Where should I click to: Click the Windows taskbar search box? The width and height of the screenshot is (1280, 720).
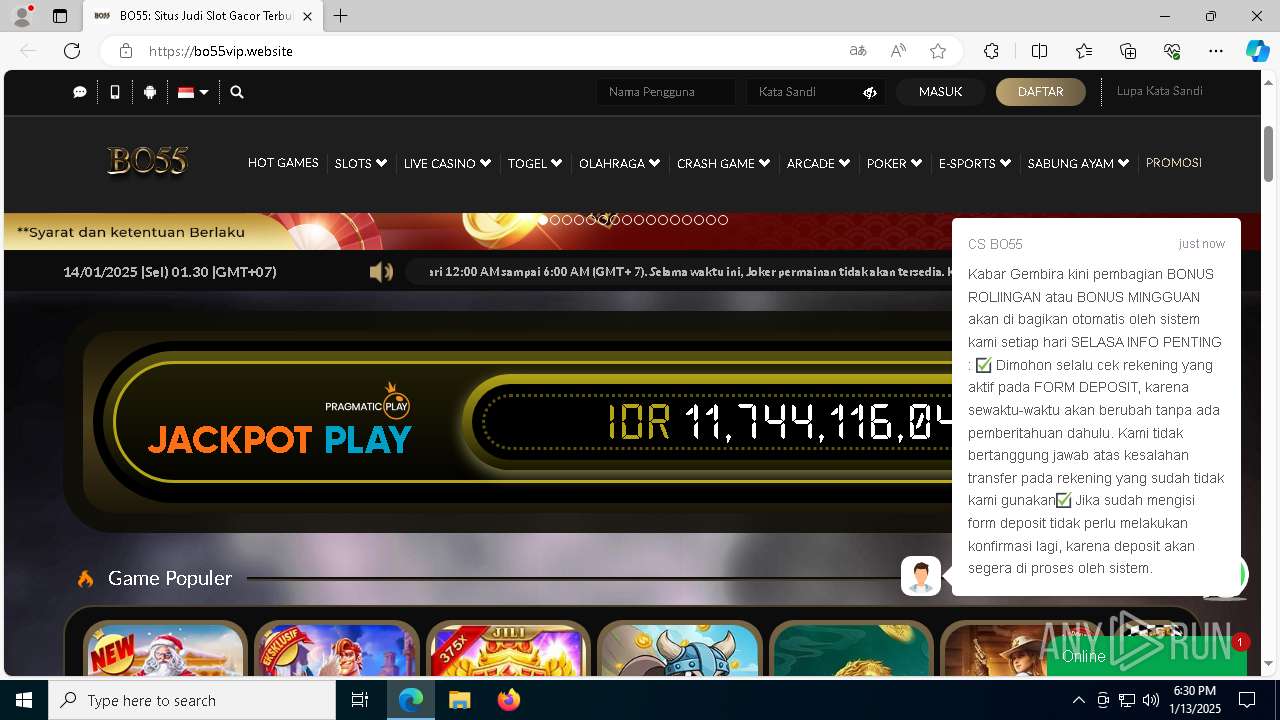coord(192,700)
